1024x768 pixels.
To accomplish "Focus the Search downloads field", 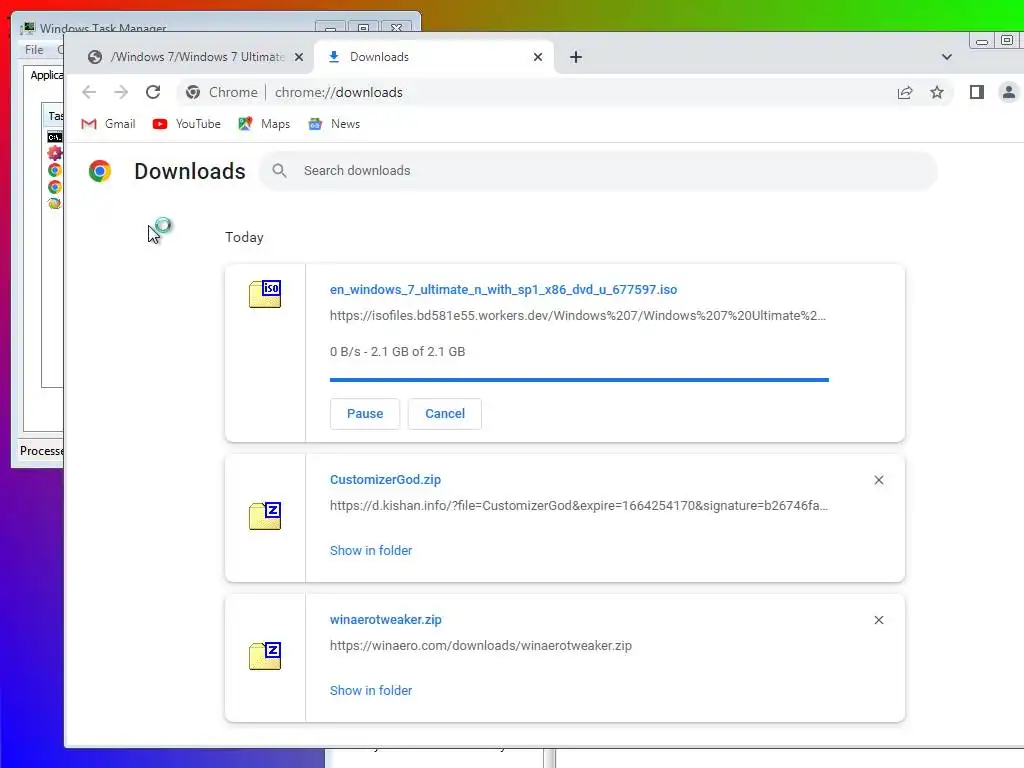I will point(598,171).
